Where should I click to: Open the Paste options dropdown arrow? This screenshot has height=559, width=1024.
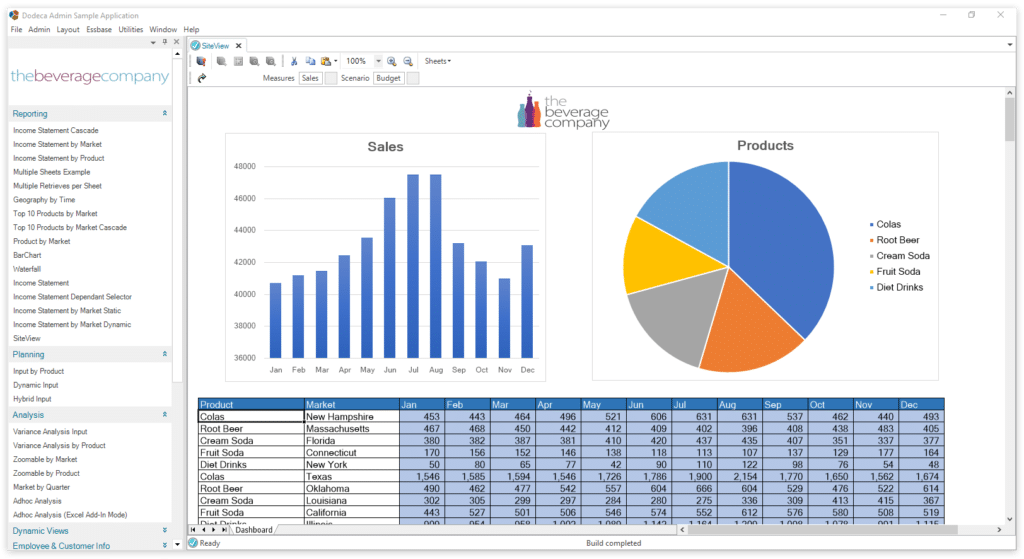tap(336, 61)
